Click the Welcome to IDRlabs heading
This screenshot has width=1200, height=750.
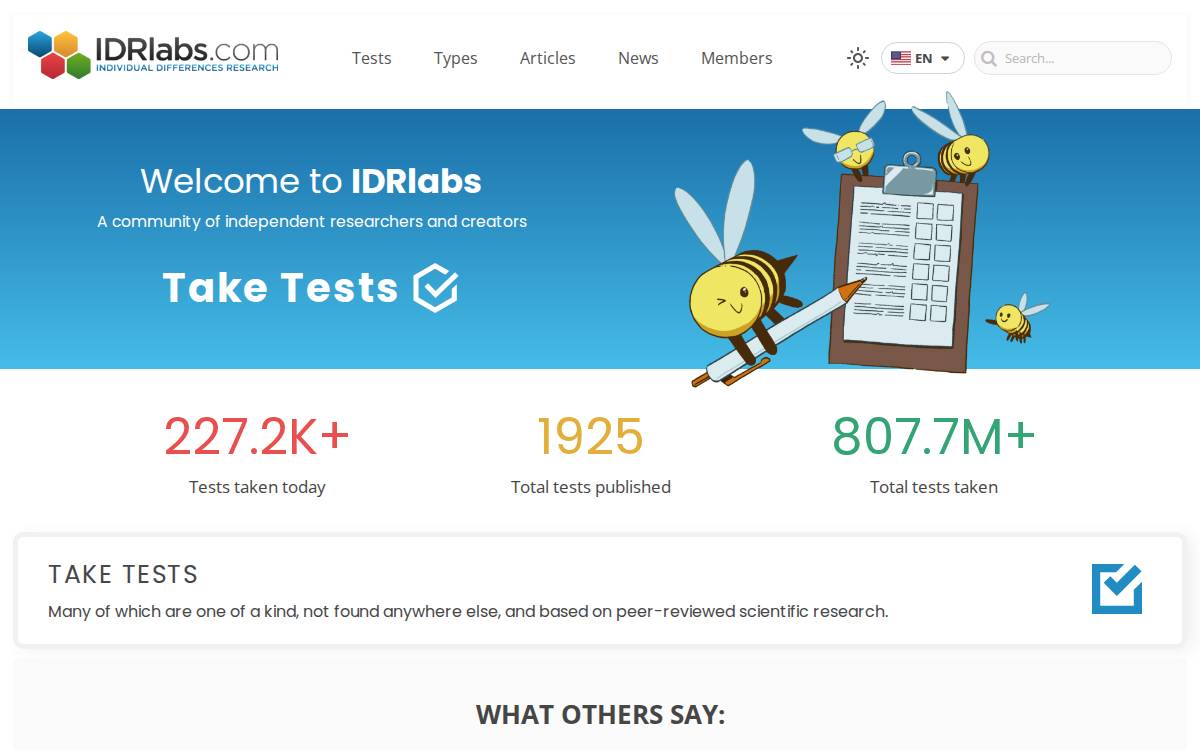click(311, 181)
